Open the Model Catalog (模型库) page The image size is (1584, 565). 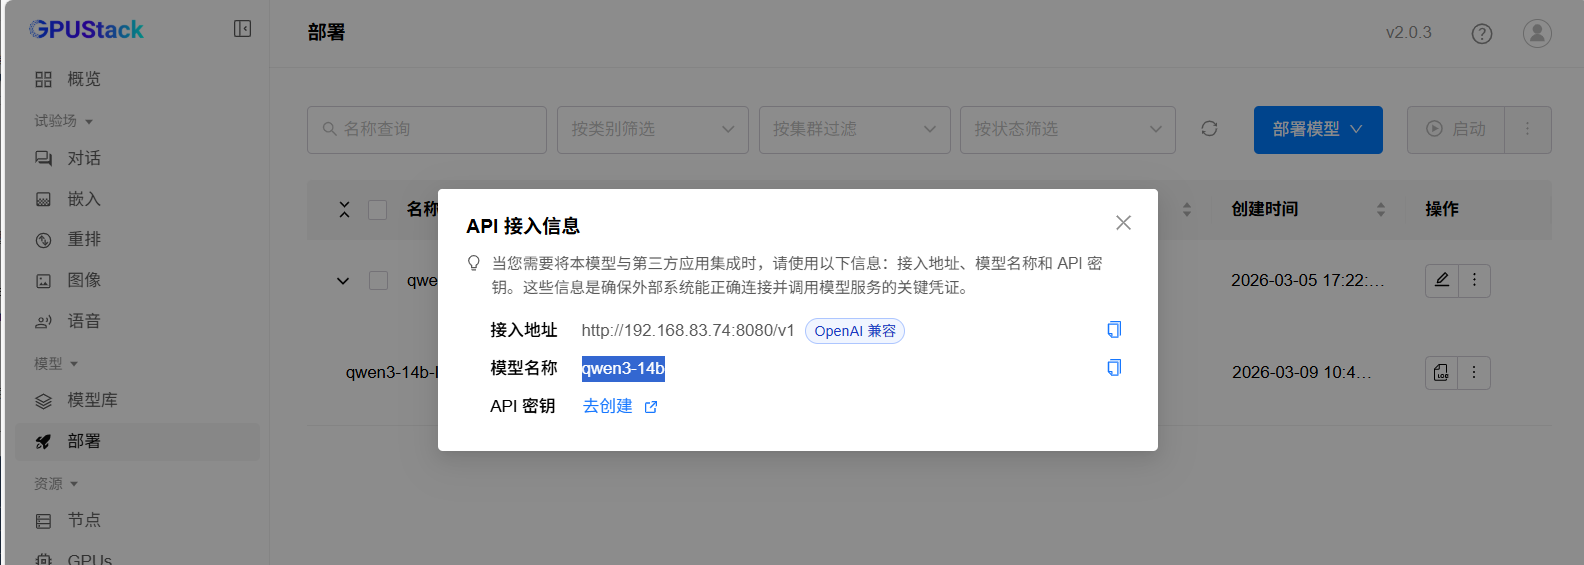coord(138,400)
